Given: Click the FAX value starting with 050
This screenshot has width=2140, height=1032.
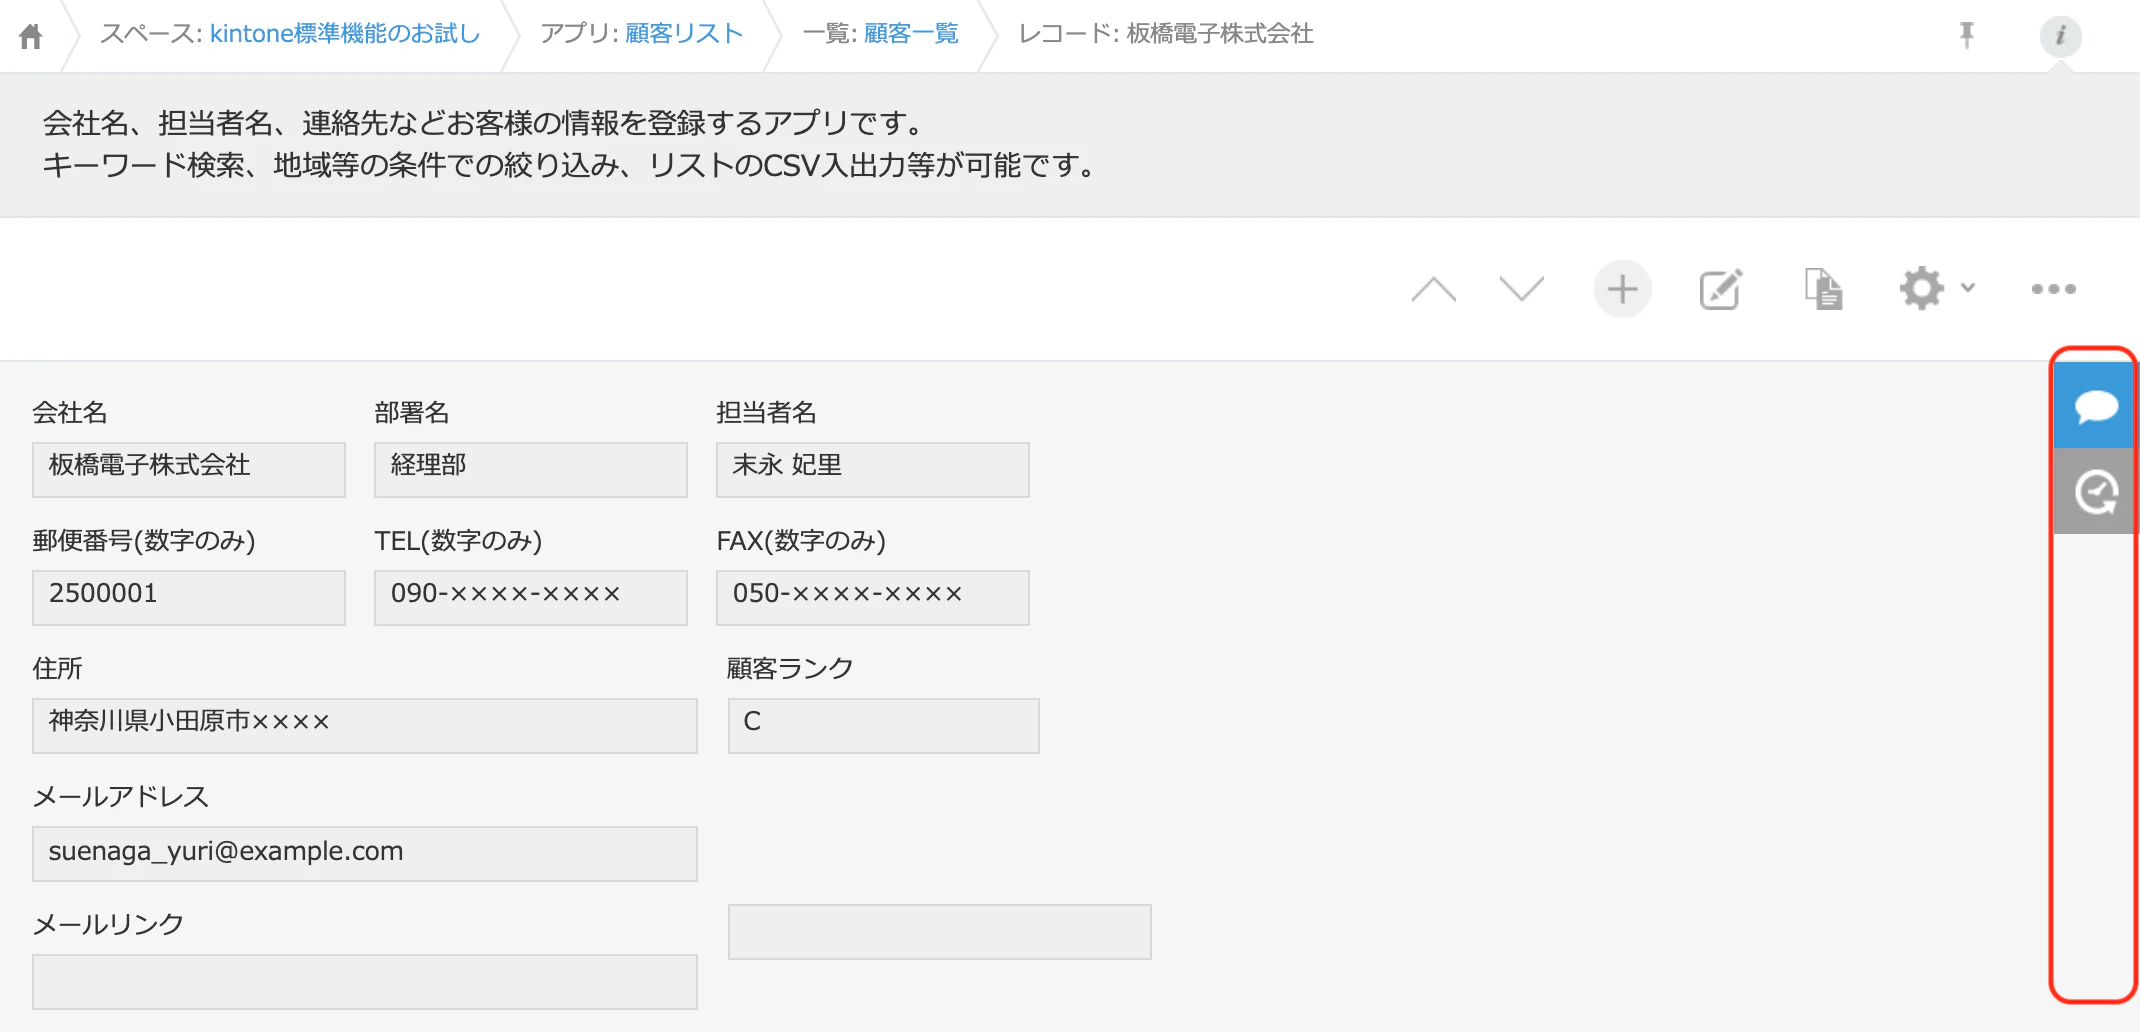Looking at the screenshot, I should (x=873, y=597).
